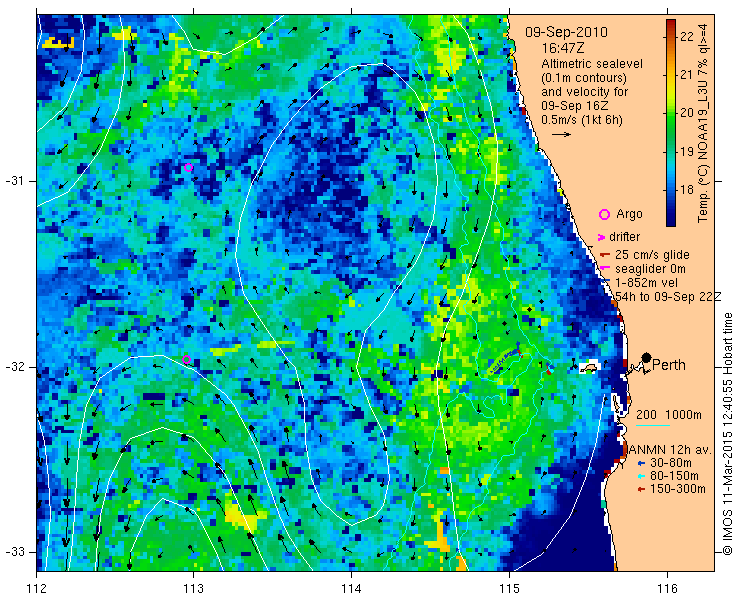Click the Argo float marker near latitude -31
Screen dimensions: 740x600
(188, 168)
